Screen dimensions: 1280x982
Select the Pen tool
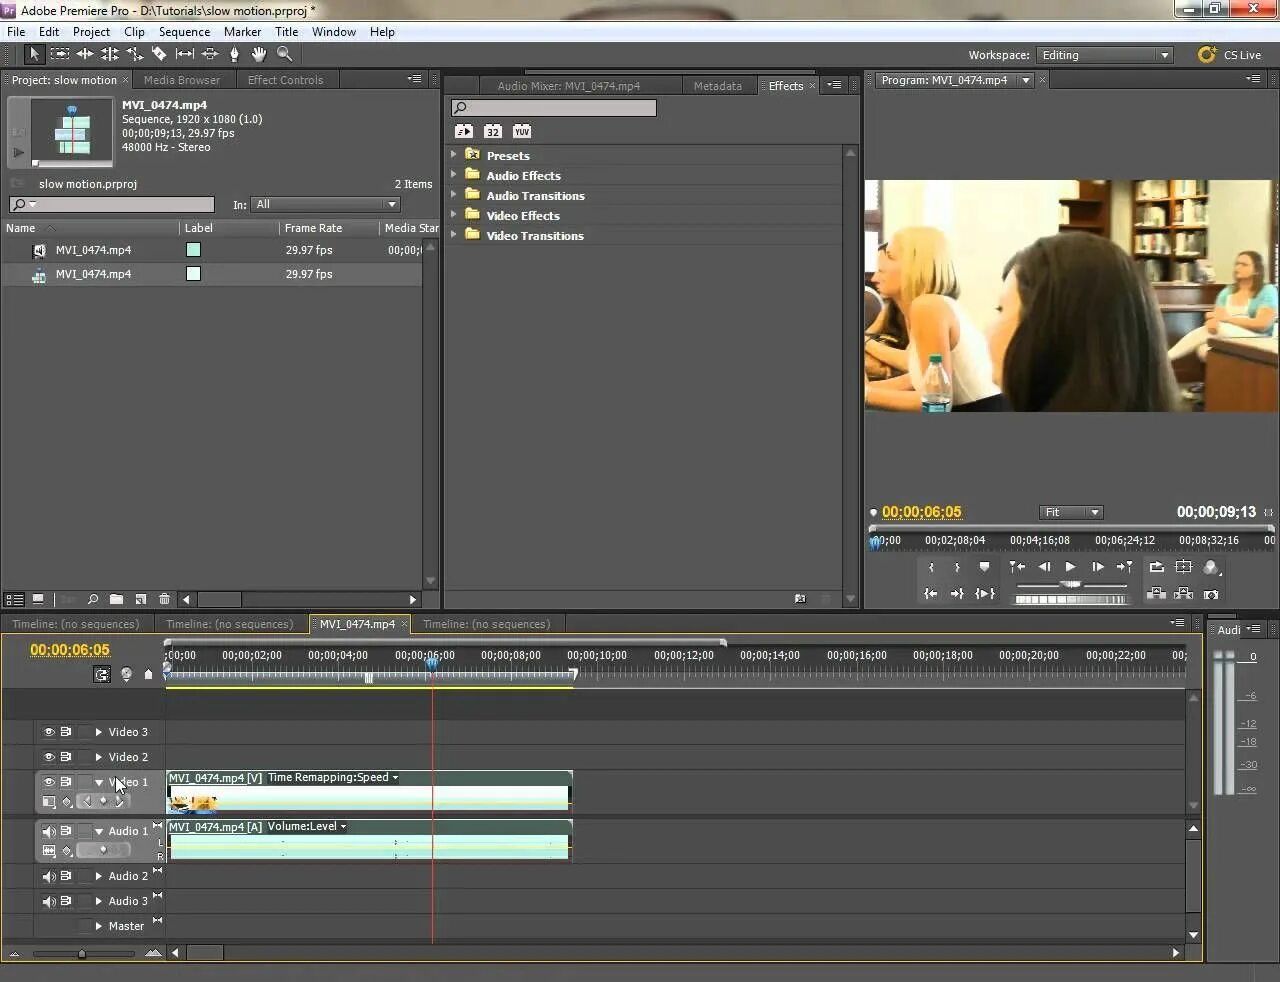[x=234, y=54]
